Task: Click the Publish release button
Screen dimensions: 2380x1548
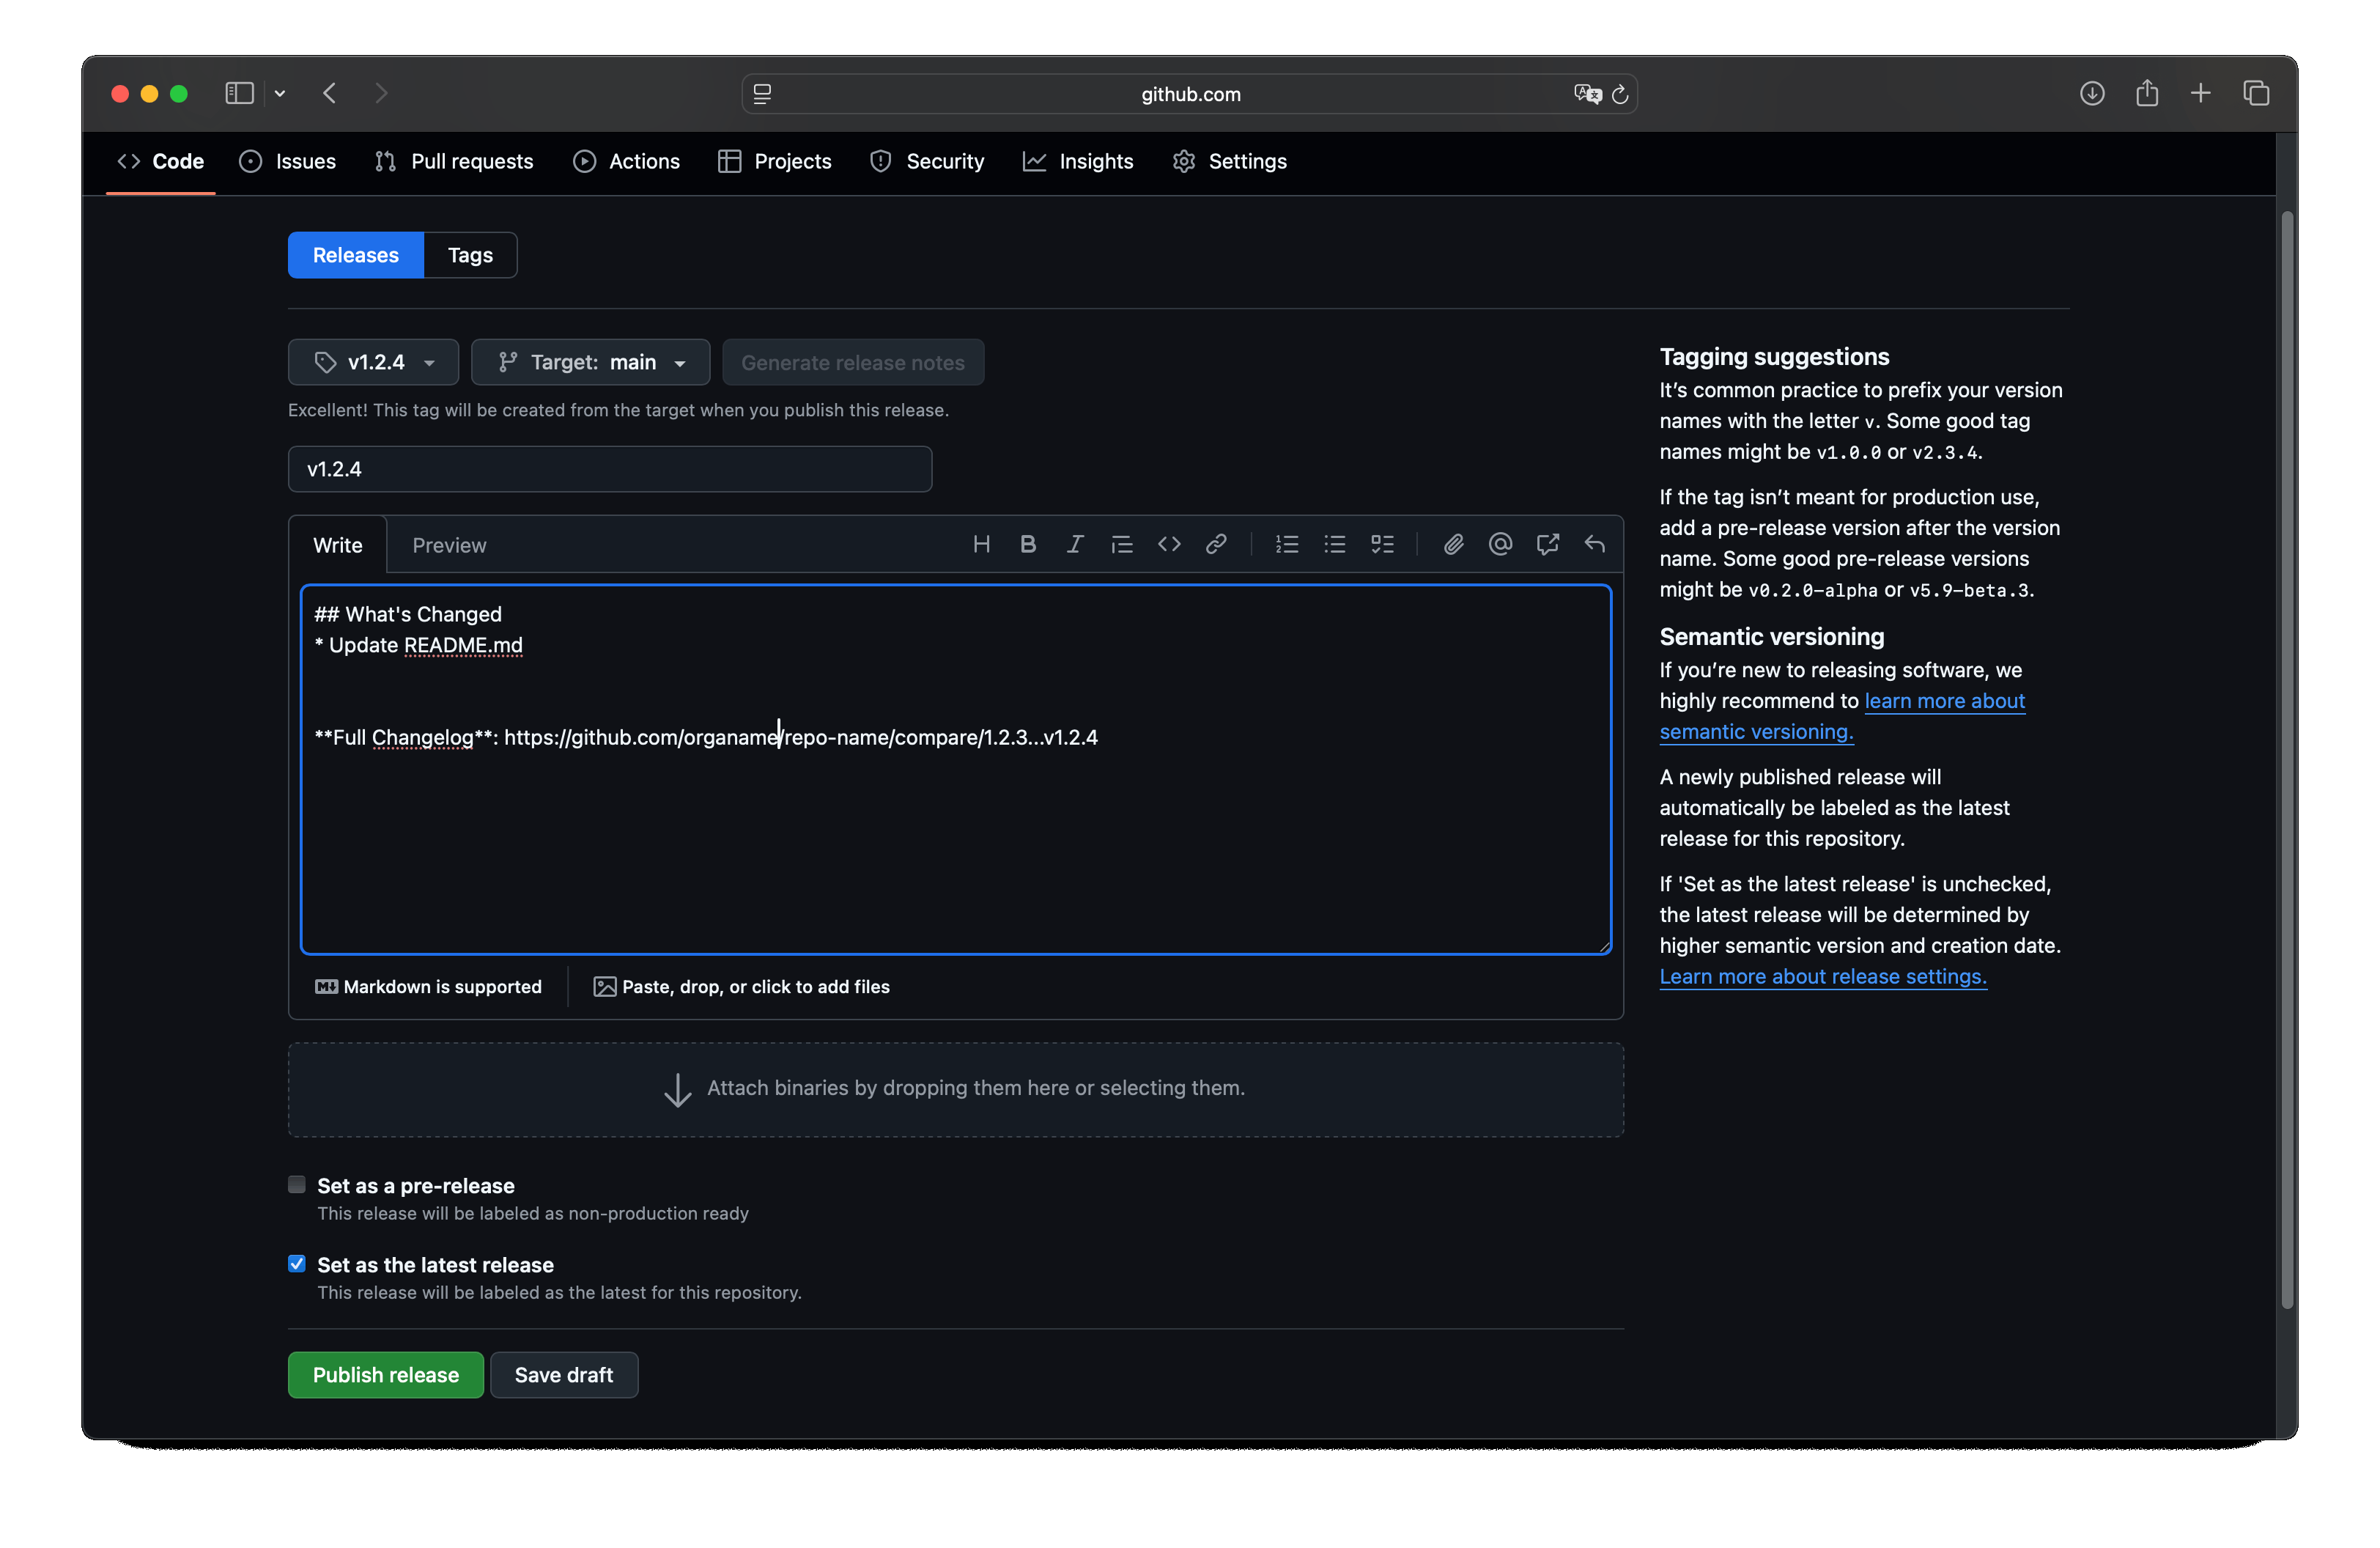Action: click(385, 1375)
